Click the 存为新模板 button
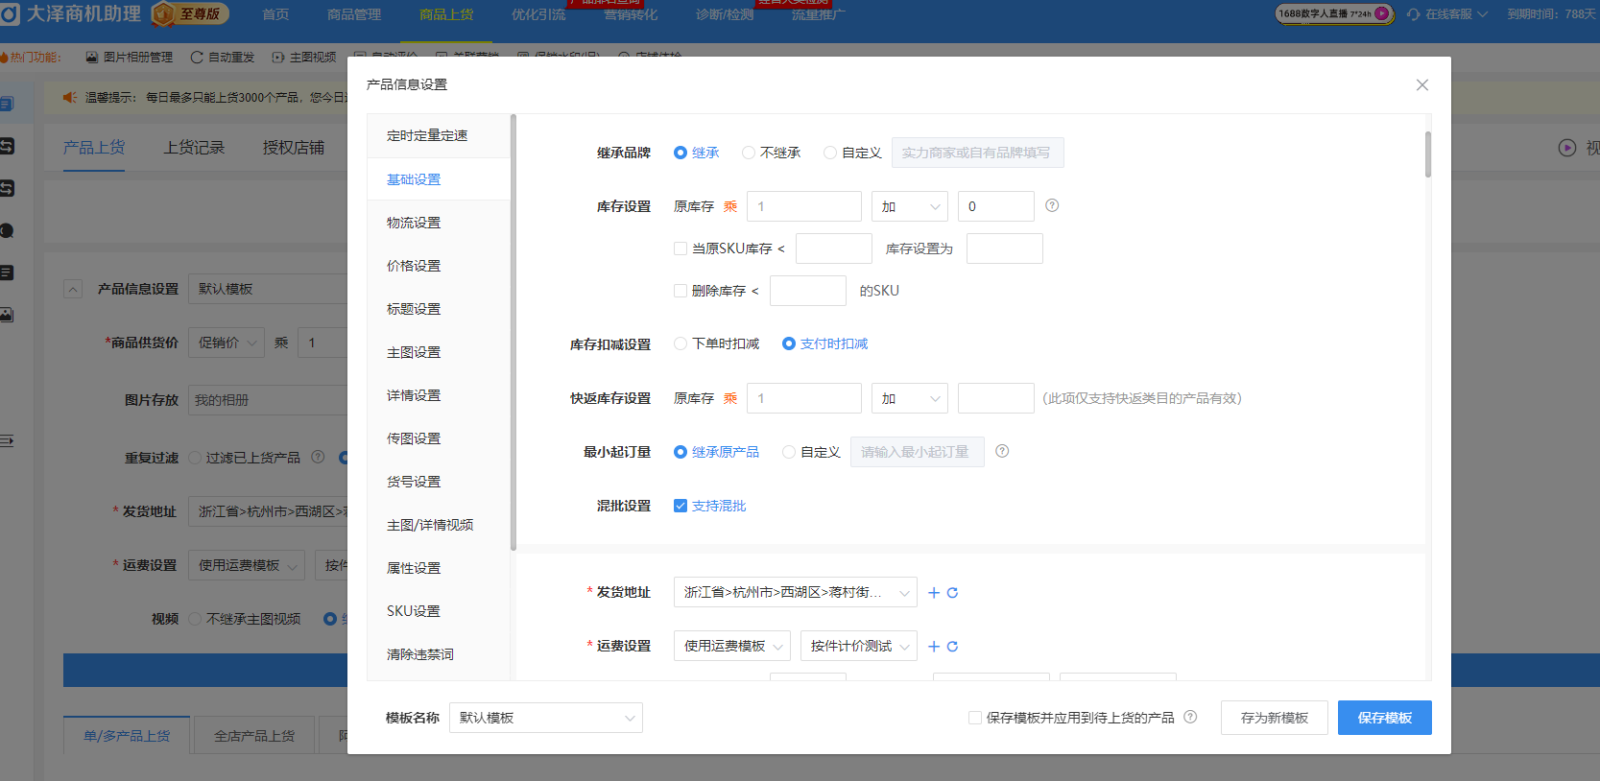This screenshot has width=1600, height=781. (x=1274, y=717)
